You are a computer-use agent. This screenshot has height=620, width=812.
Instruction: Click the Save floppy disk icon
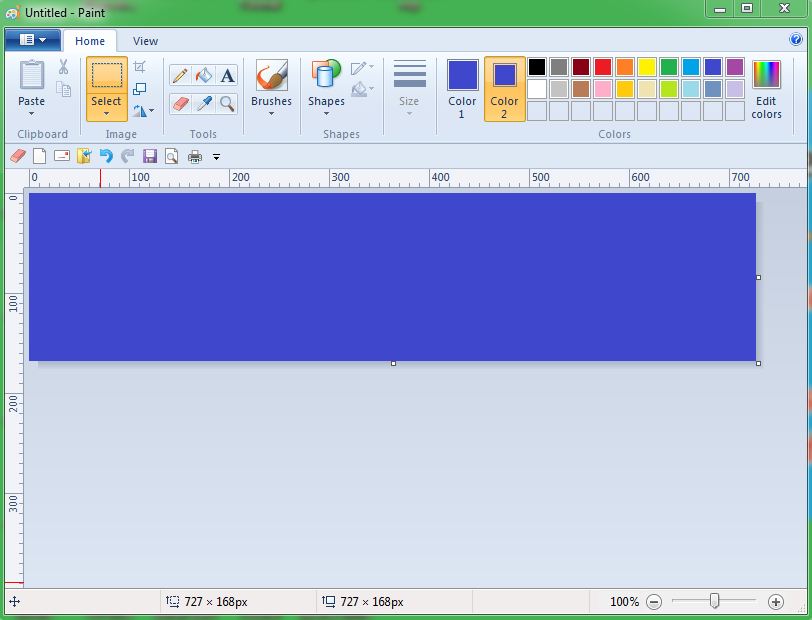point(150,156)
